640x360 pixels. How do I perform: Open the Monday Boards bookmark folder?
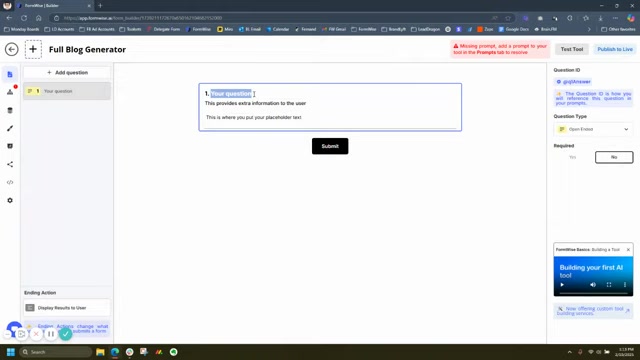[21, 29]
